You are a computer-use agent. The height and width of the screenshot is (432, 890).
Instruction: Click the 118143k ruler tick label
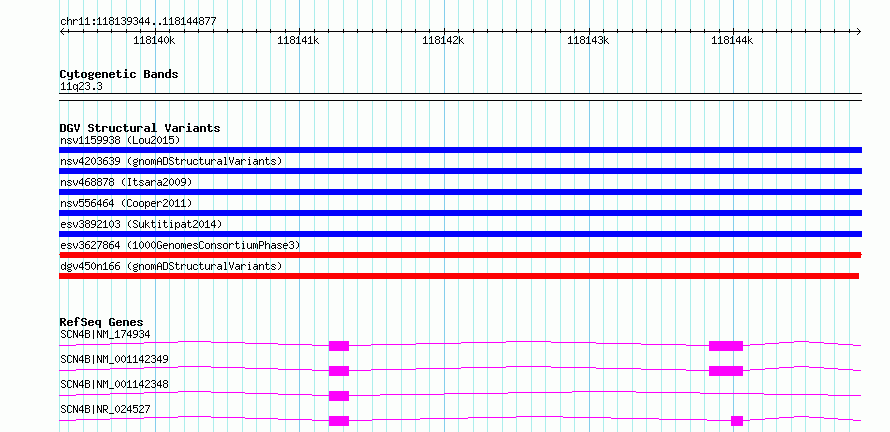[x=588, y=40]
